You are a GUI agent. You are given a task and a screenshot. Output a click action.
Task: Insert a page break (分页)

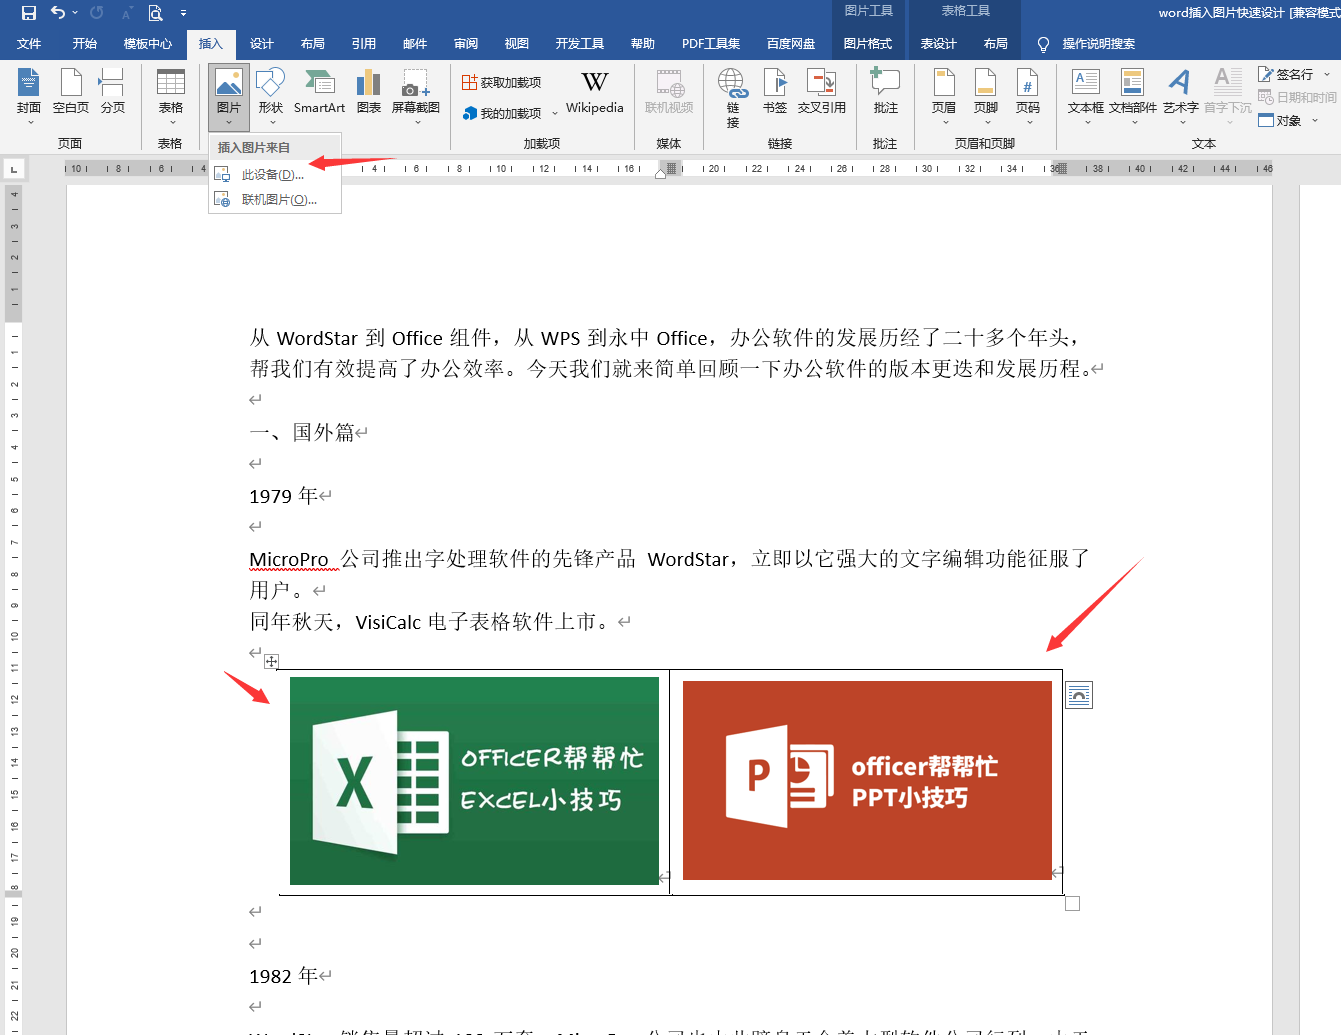pos(113,92)
